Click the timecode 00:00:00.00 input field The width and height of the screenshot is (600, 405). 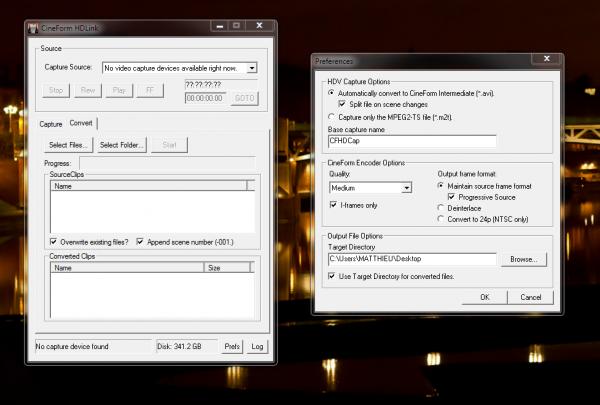click(x=205, y=98)
